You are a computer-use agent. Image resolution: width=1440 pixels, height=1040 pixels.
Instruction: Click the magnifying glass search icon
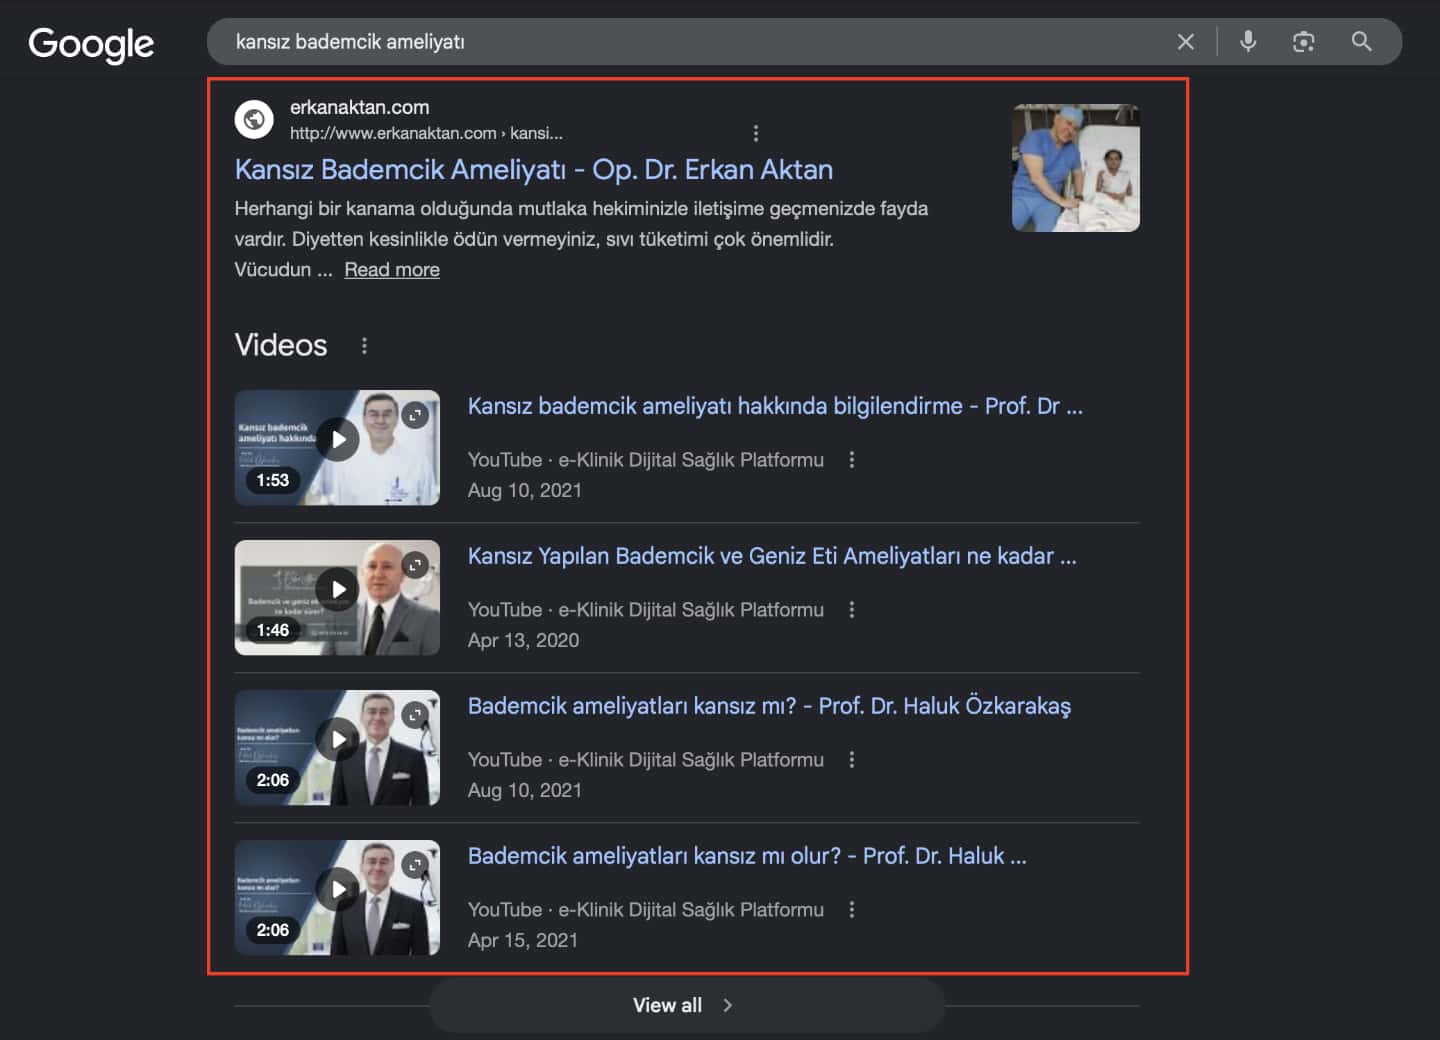pyautogui.click(x=1361, y=41)
